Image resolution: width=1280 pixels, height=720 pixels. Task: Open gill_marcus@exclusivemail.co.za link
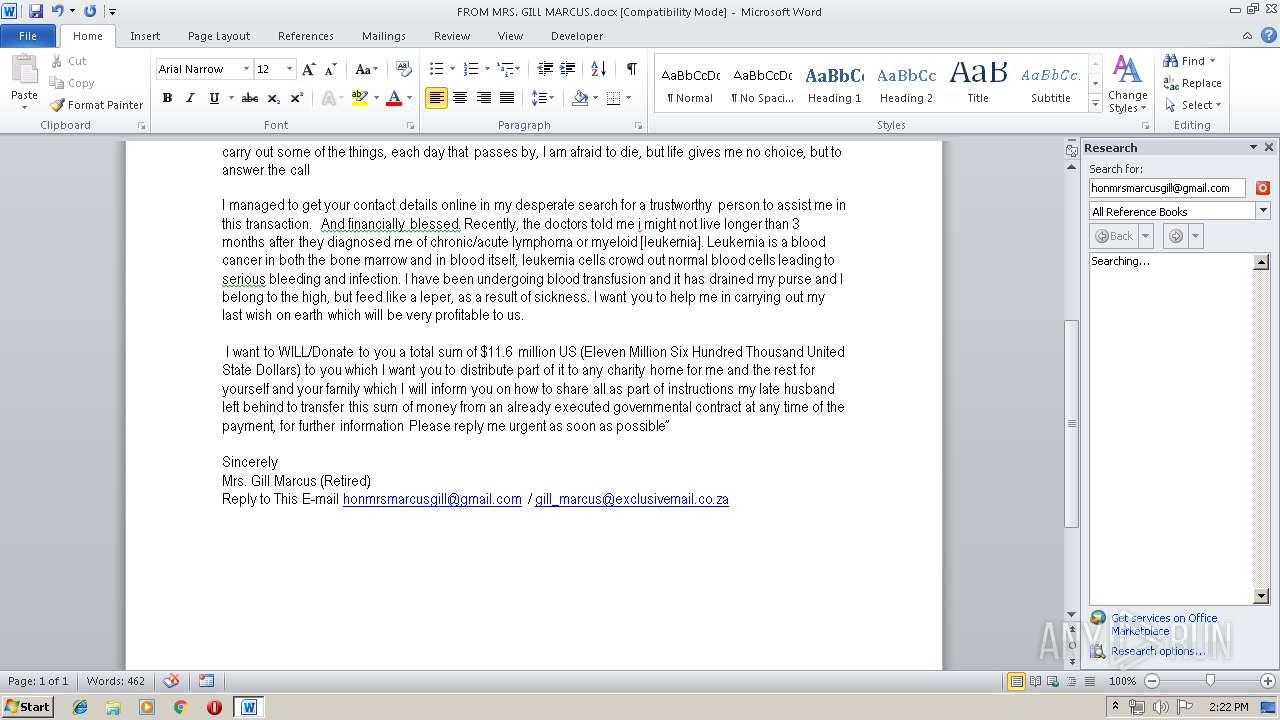(632, 499)
